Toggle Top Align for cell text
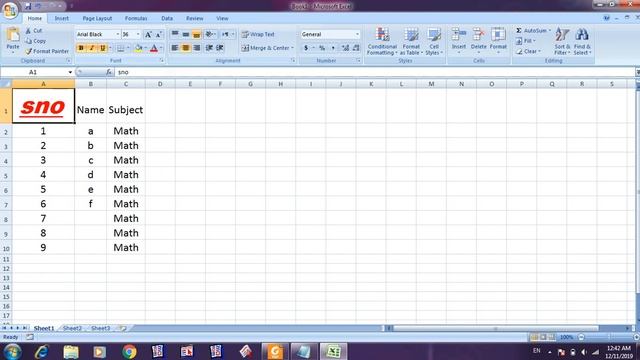This screenshot has height=360, width=640. coord(175,34)
